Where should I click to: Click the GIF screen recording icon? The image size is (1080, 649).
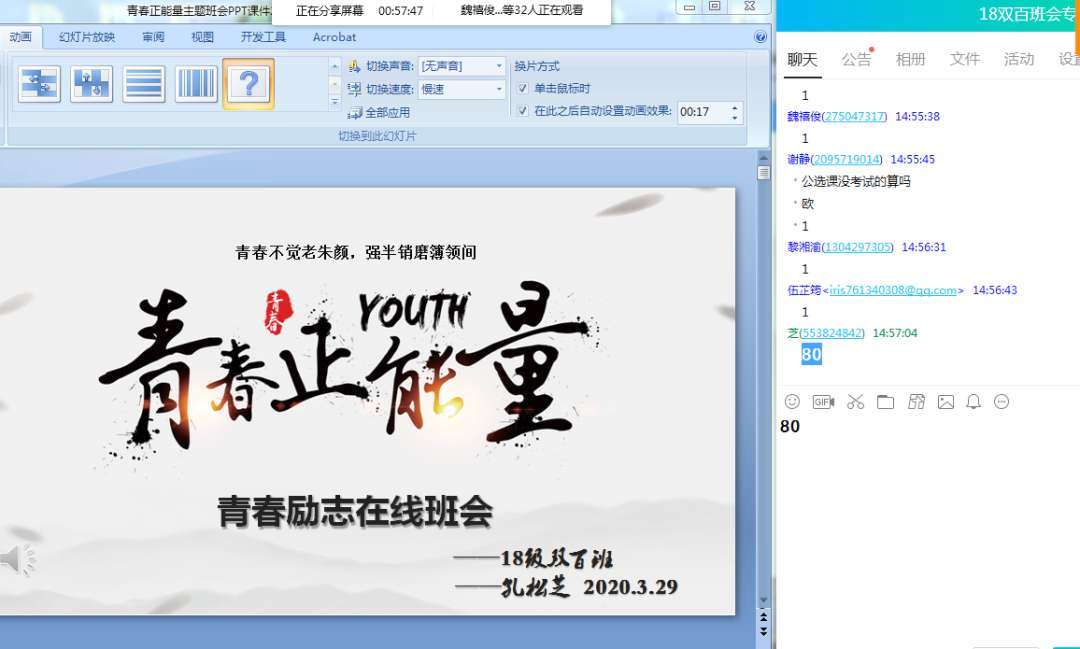coord(821,402)
